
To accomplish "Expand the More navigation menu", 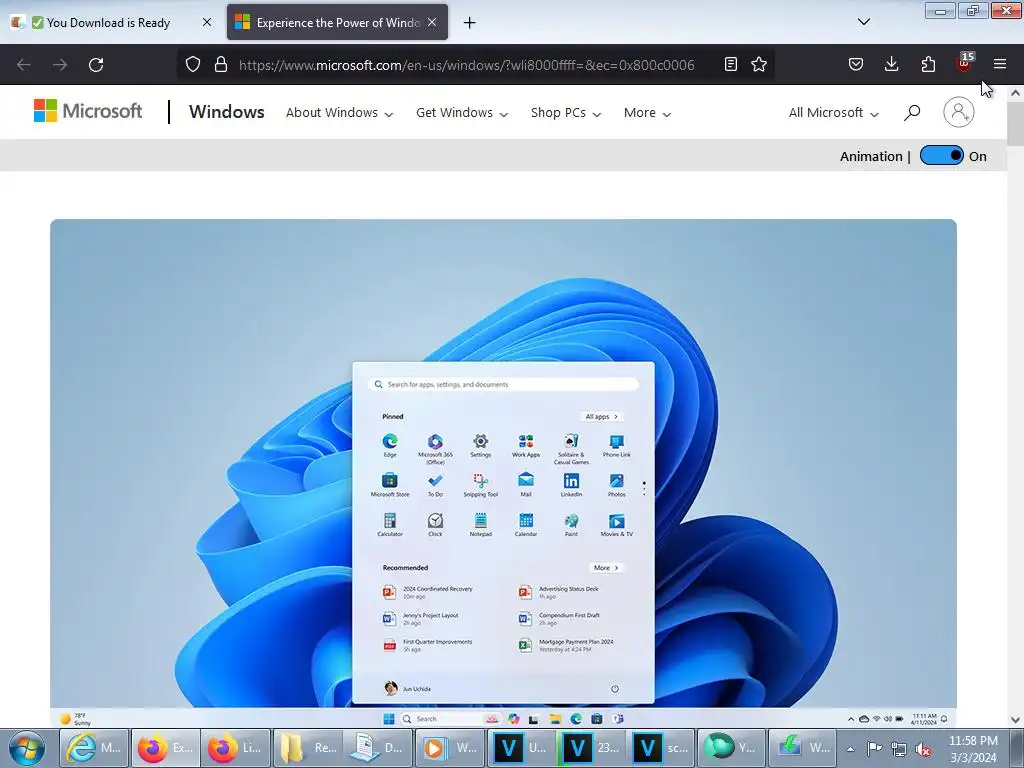I will click(x=647, y=112).
